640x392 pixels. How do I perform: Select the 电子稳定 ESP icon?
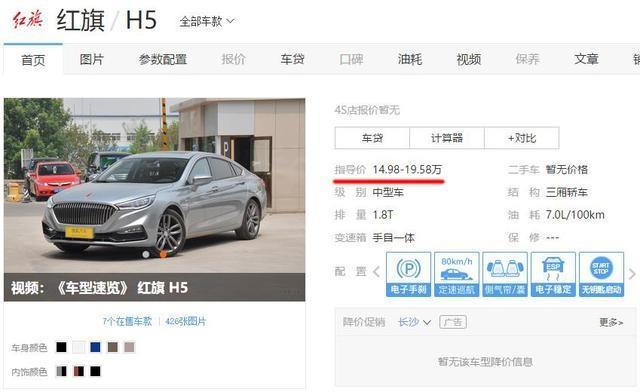tap(553, 274)
